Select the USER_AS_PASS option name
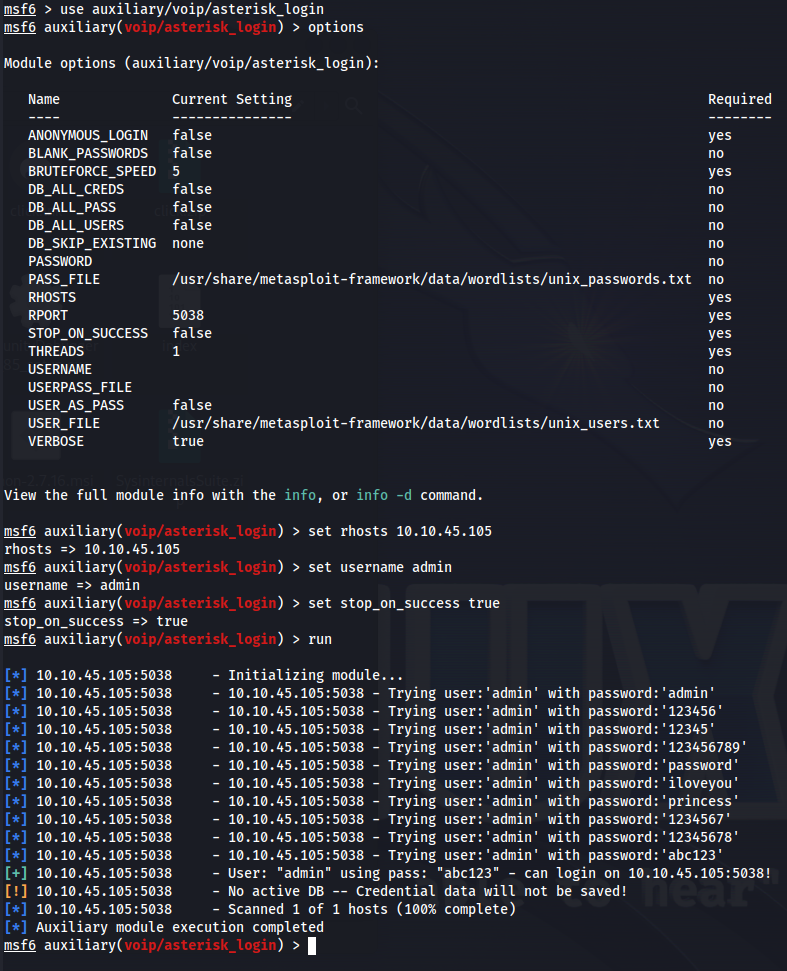 coord(76,404)
